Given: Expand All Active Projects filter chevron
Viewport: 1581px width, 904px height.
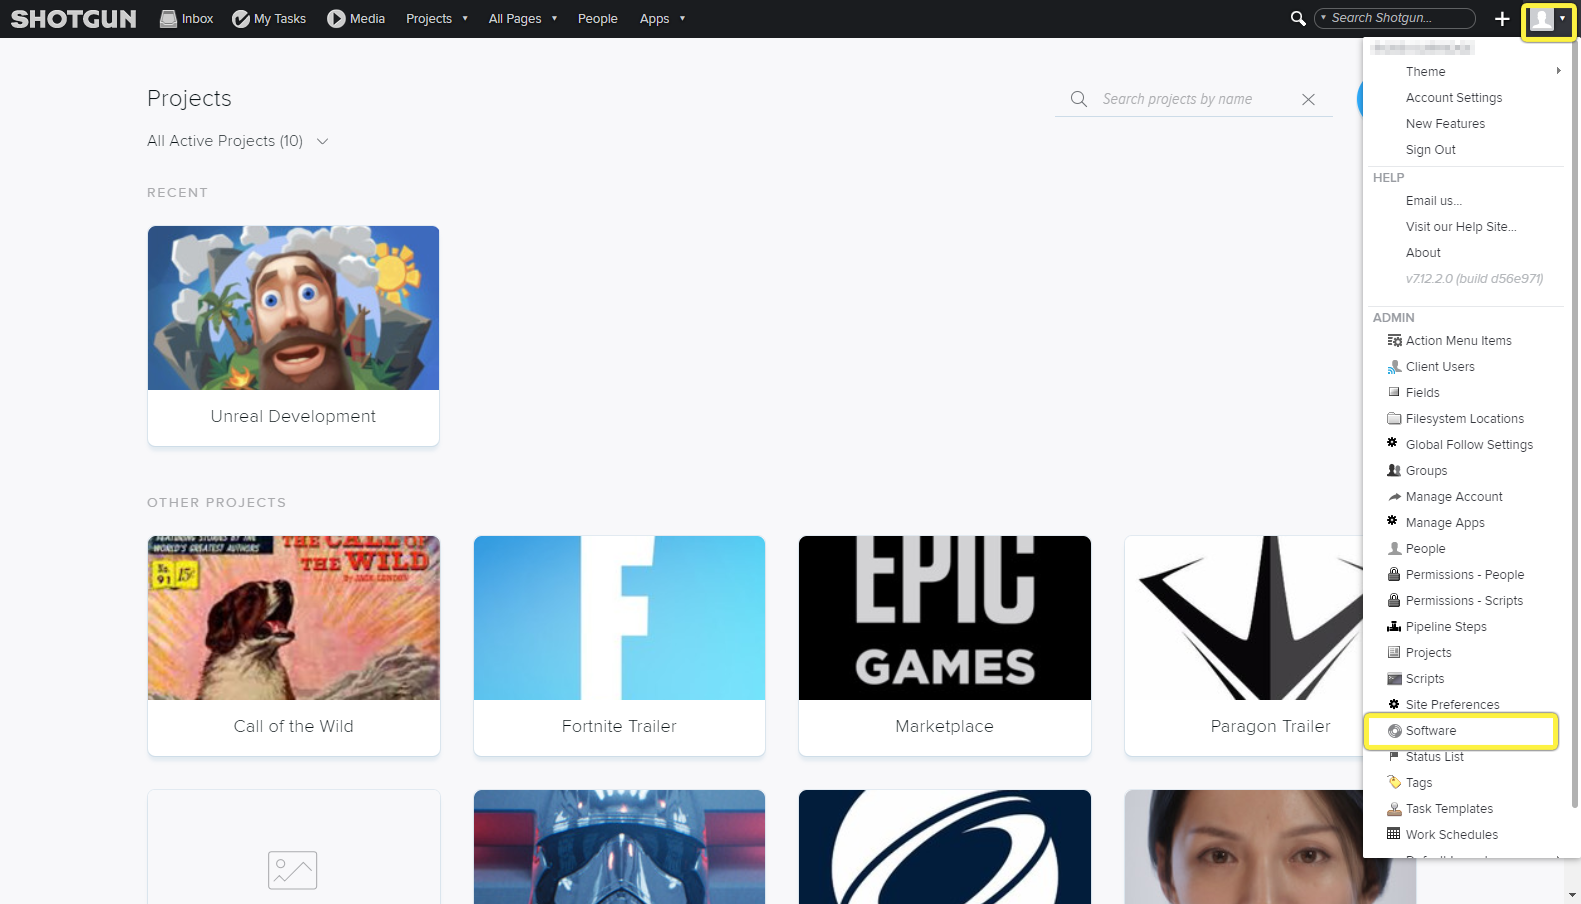Looking at the screenshot, I should point(322,141).
